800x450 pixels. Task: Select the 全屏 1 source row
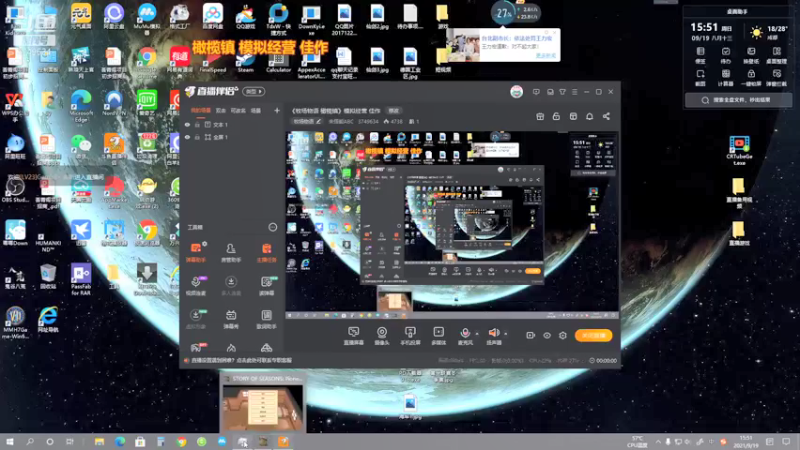pyautogui.click(x=232, y=137)
